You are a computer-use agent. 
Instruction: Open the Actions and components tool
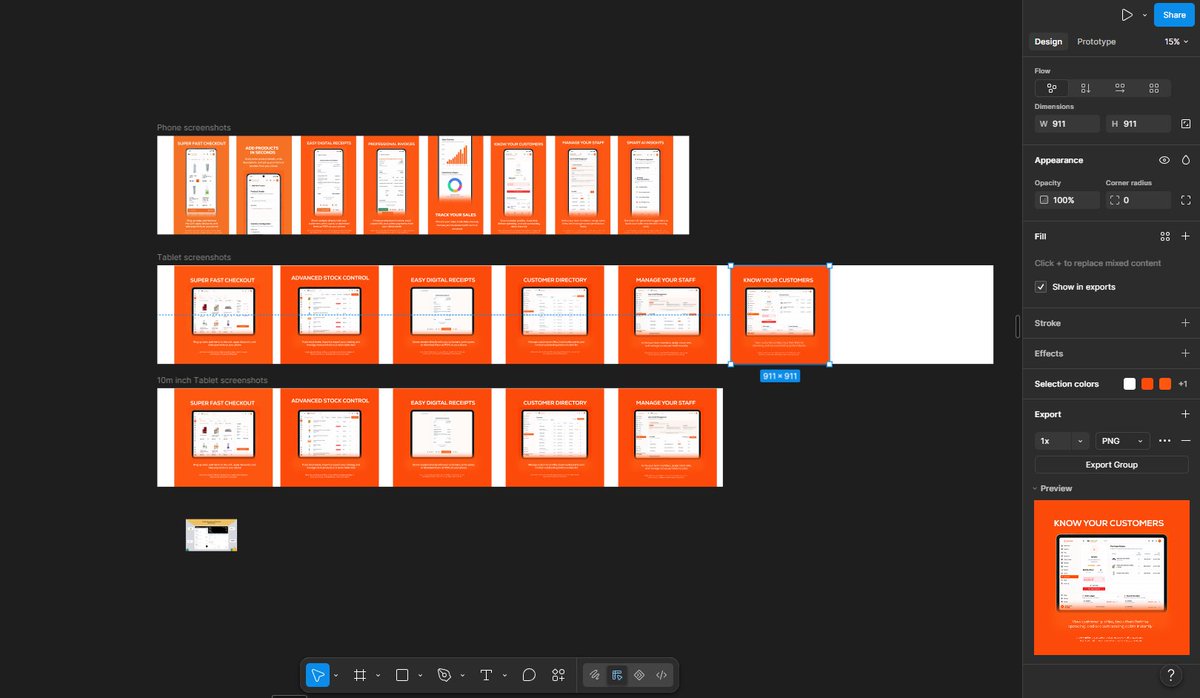click(559, 675)
